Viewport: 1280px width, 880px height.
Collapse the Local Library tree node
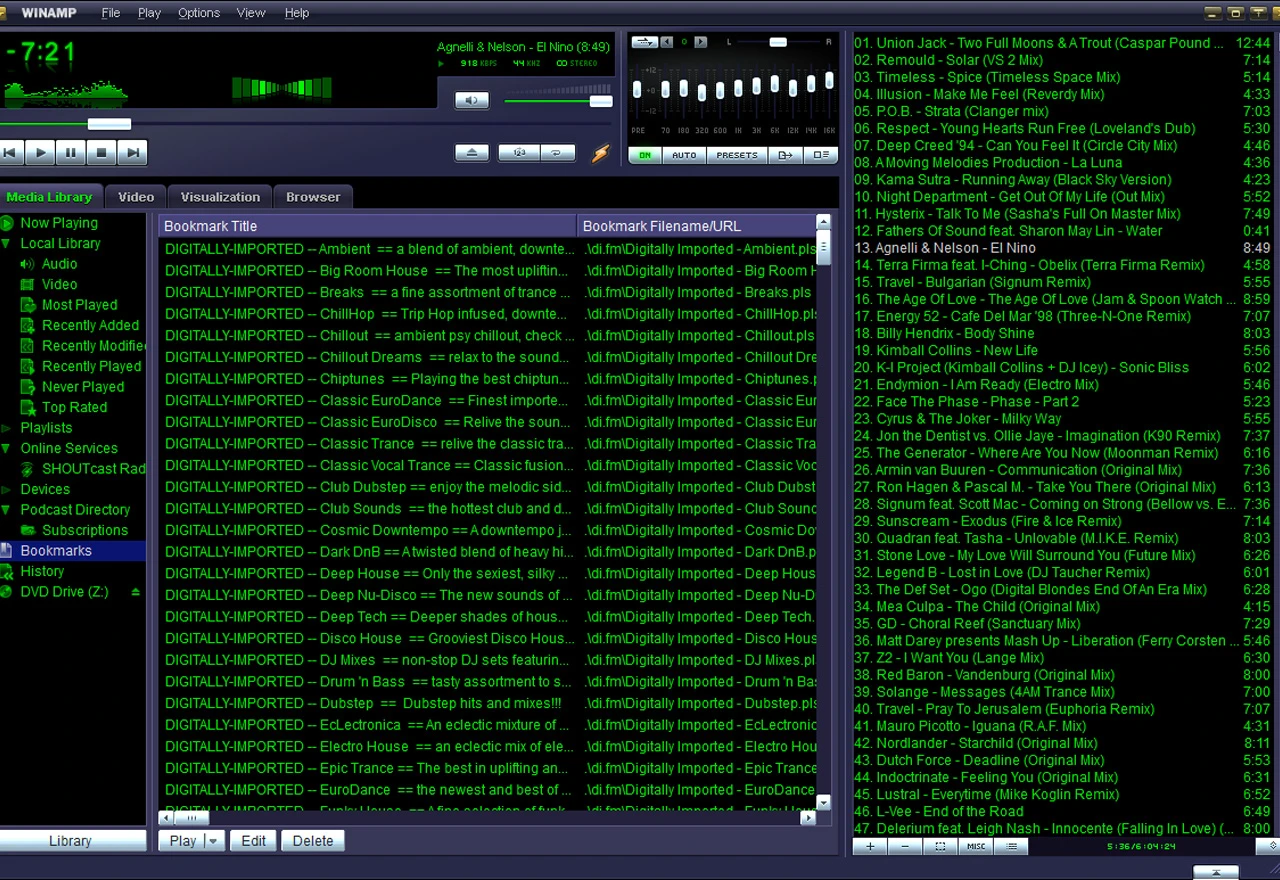pos(6,243)
